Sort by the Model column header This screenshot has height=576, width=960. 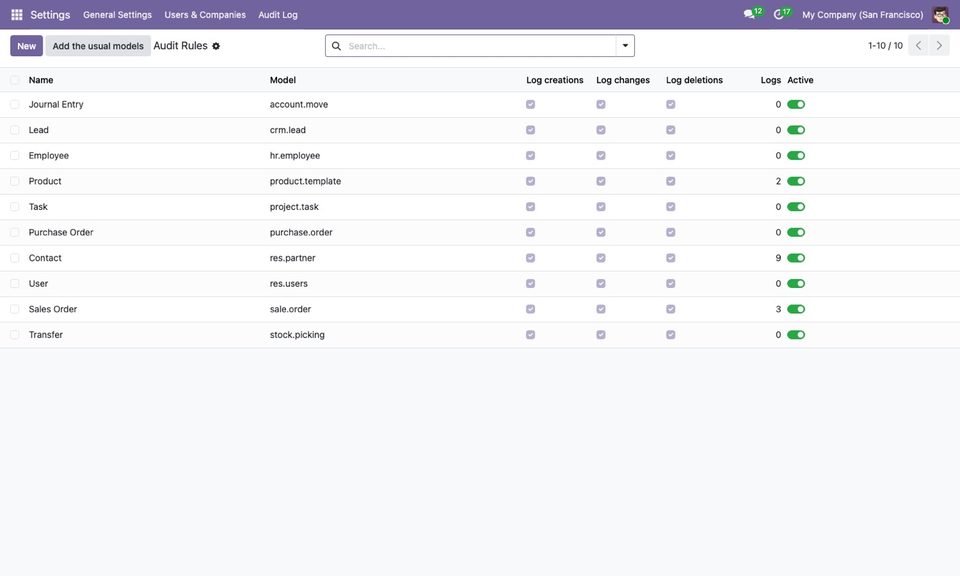click(283, 80)
